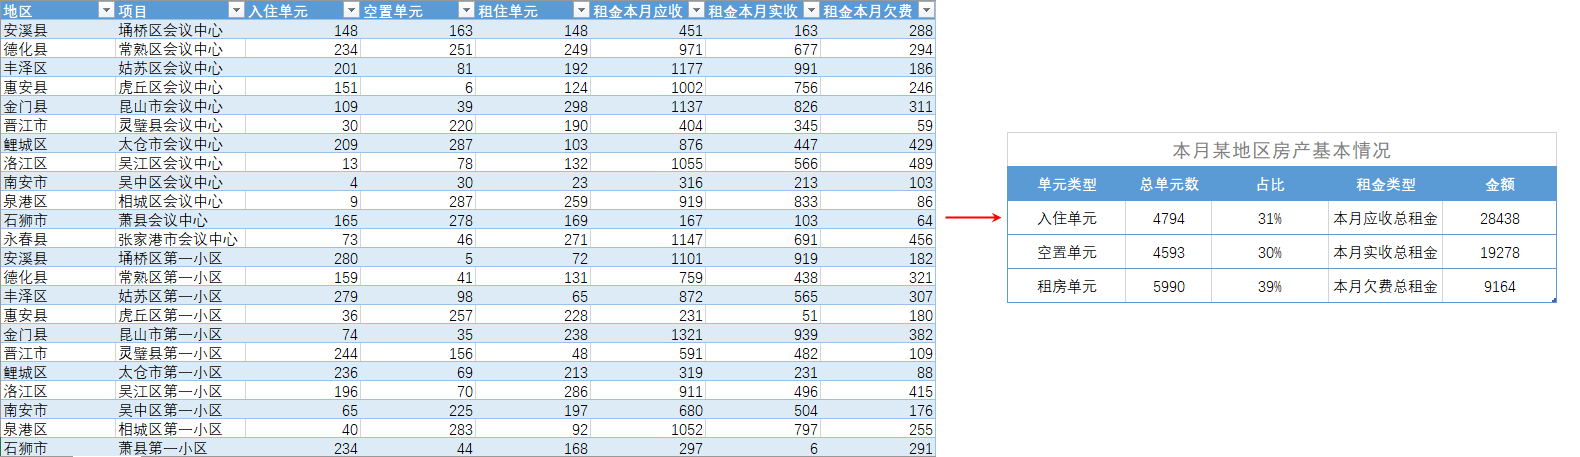
Task: Select summary cell 入住单元
Action: [1066, 218]
